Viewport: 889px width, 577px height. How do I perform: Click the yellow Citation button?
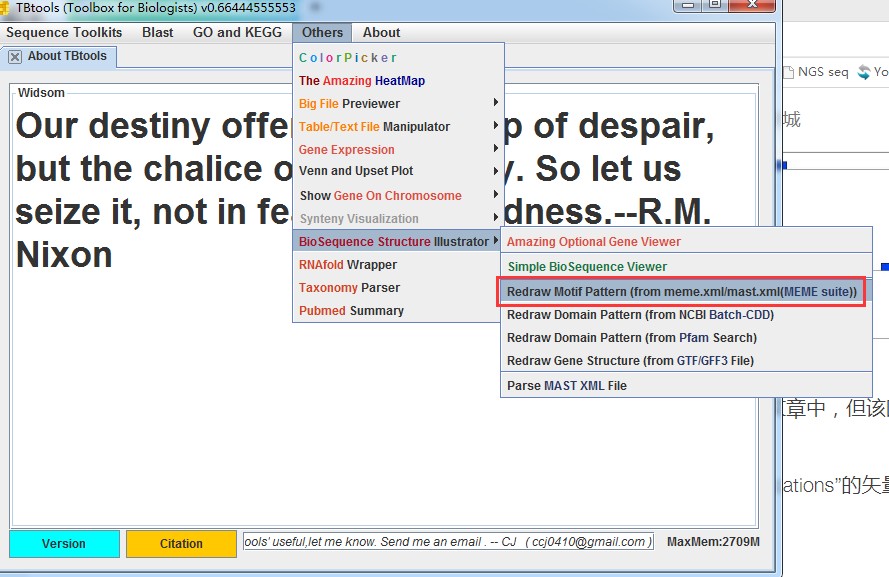coord(181,544)
